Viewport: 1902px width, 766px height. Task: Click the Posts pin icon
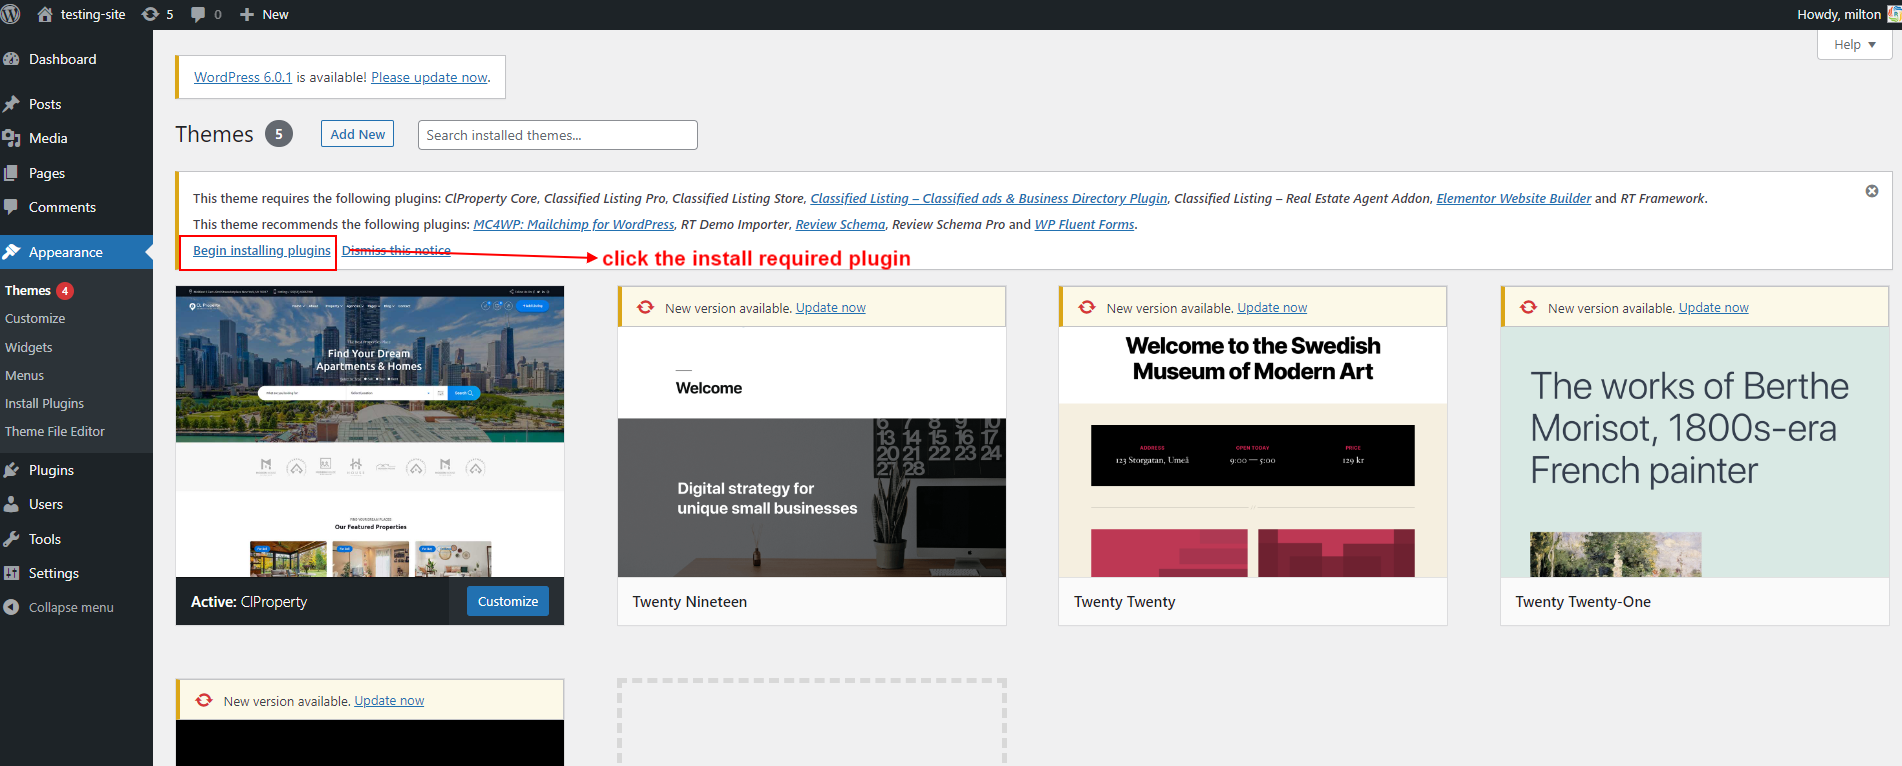click(11, 104)
